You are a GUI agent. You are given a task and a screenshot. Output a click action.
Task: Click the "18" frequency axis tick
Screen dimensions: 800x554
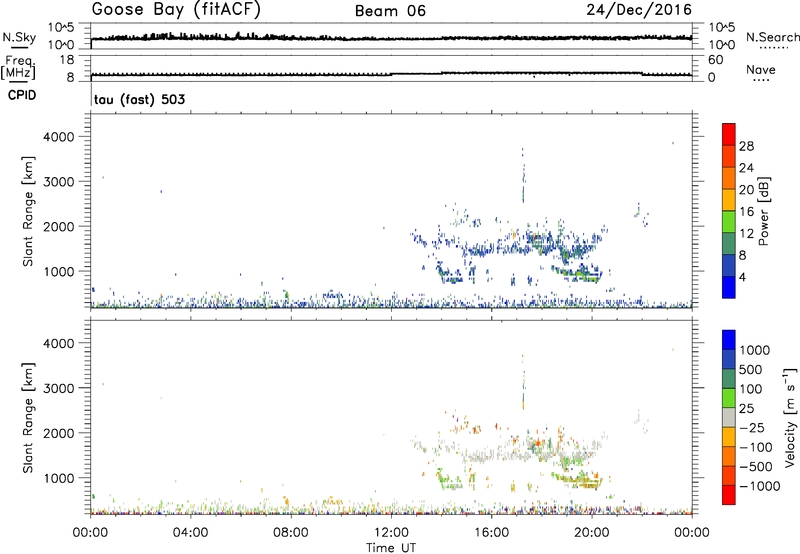point(67,60)
